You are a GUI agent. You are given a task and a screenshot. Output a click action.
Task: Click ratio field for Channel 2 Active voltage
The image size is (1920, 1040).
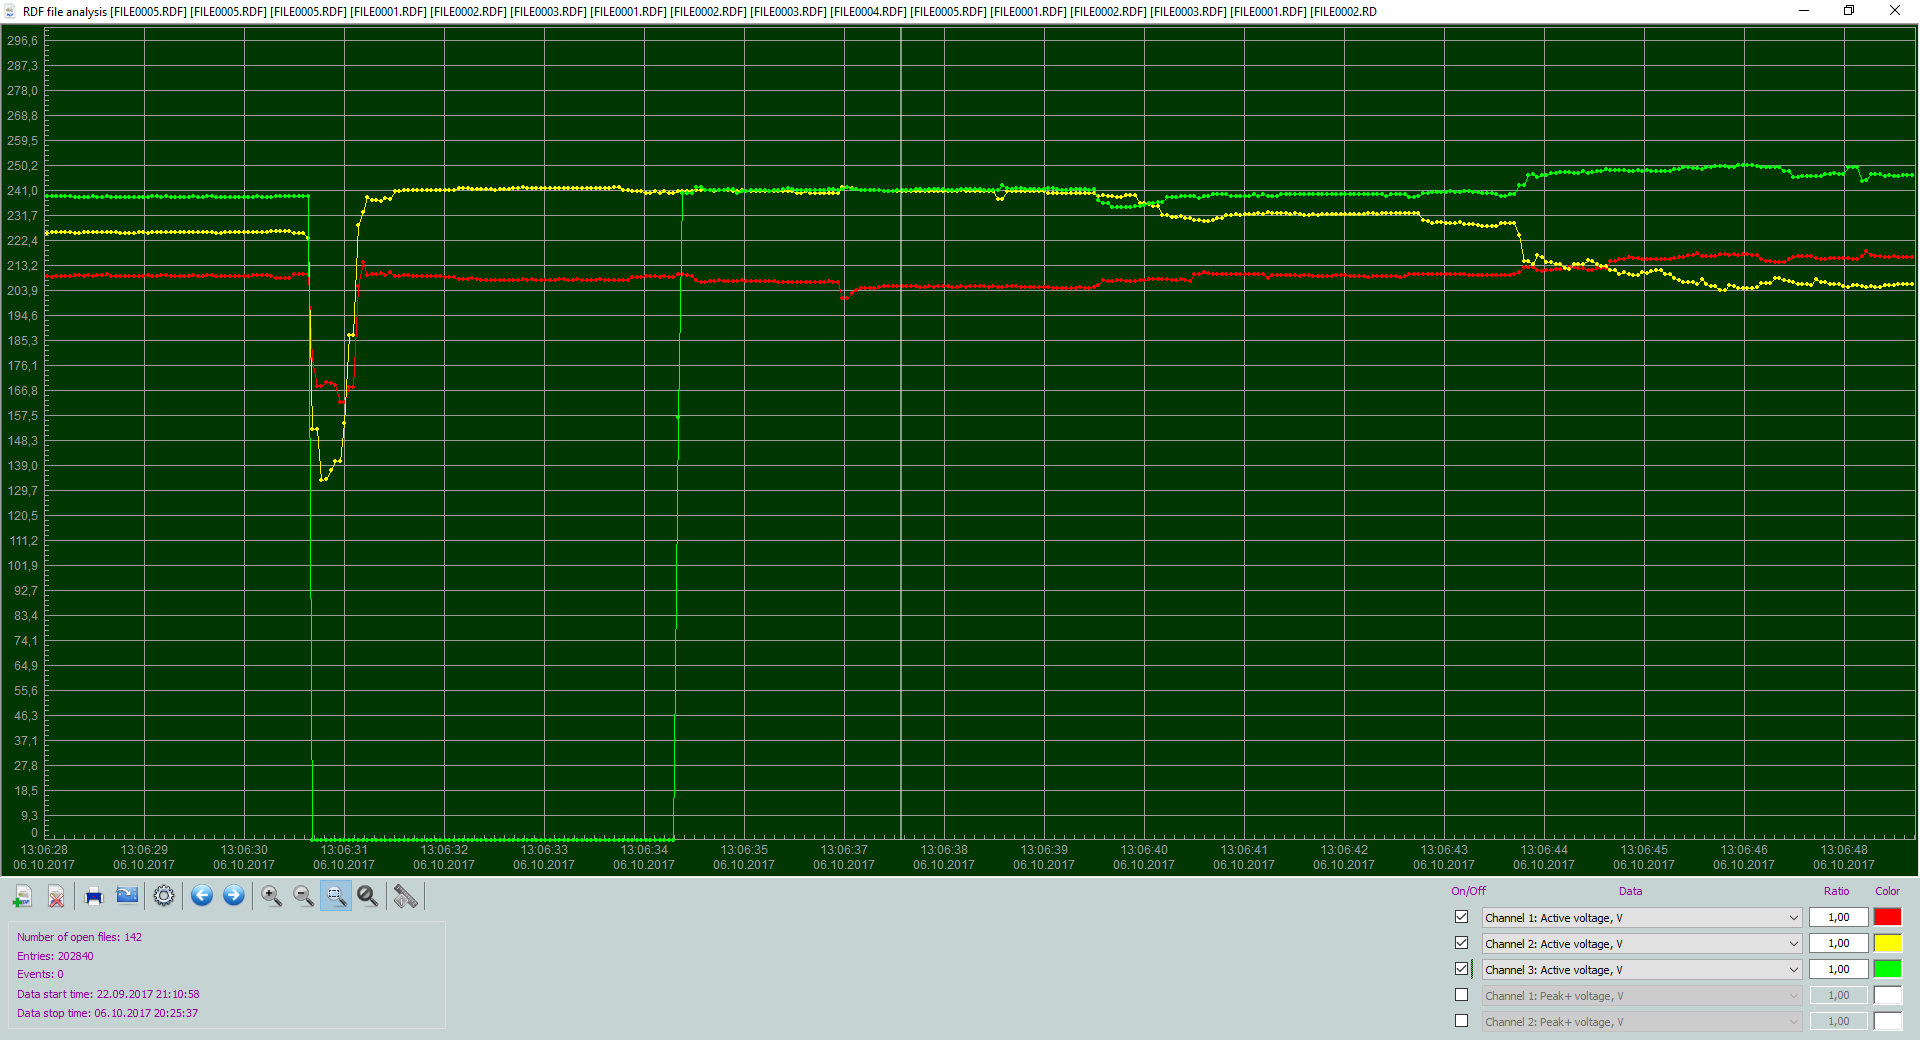tap(1838, 943)
